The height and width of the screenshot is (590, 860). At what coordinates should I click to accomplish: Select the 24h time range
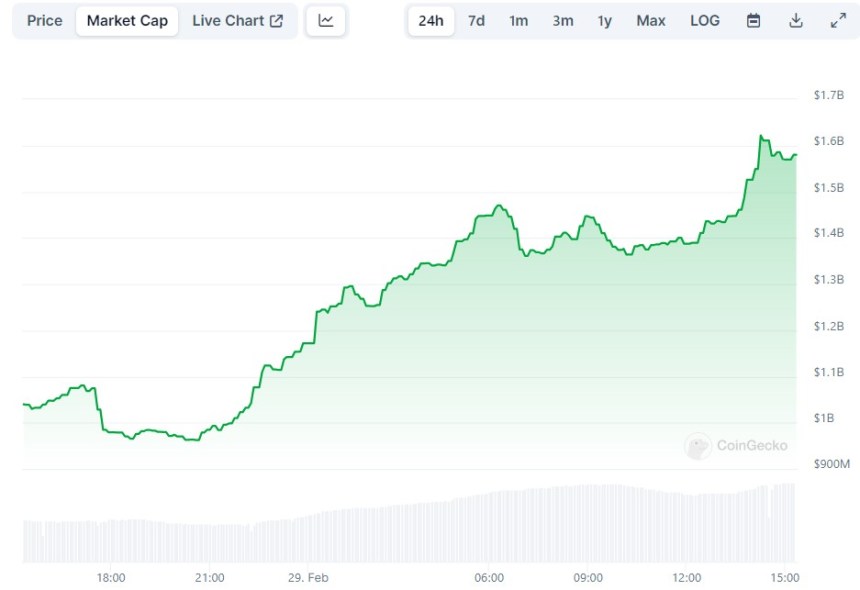tap(431, 21)
